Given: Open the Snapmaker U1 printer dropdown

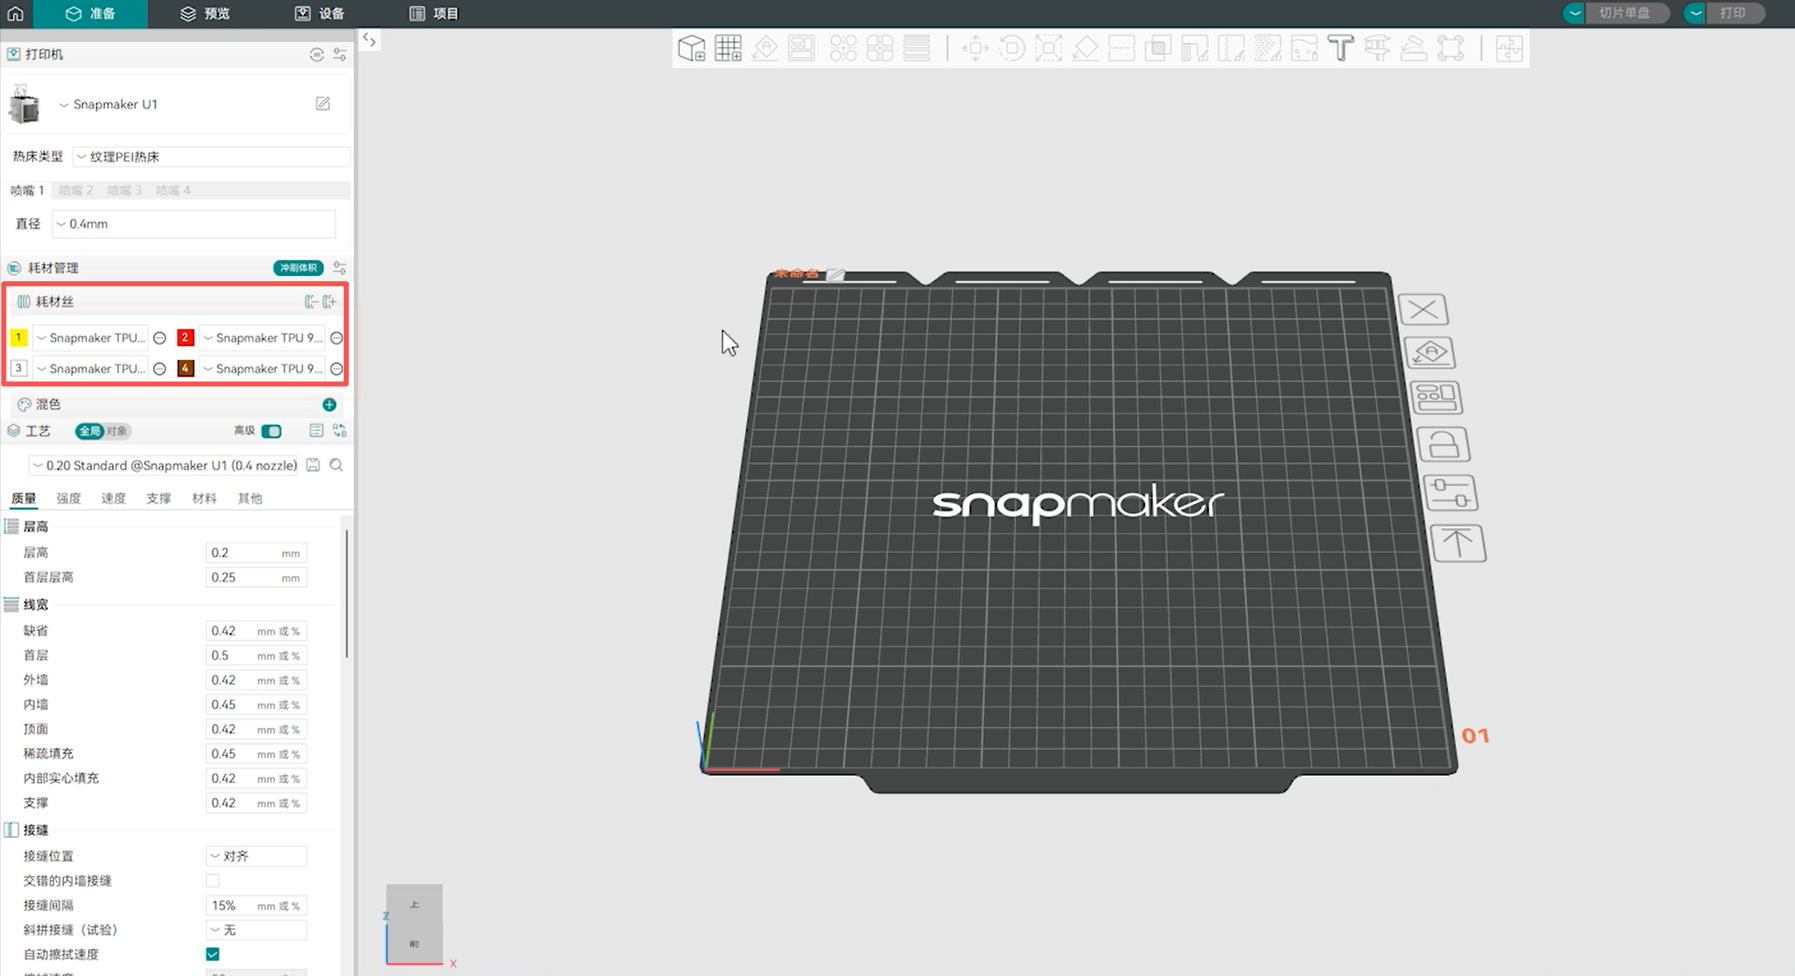Looking at the screenshot, I should pos(108,104).
